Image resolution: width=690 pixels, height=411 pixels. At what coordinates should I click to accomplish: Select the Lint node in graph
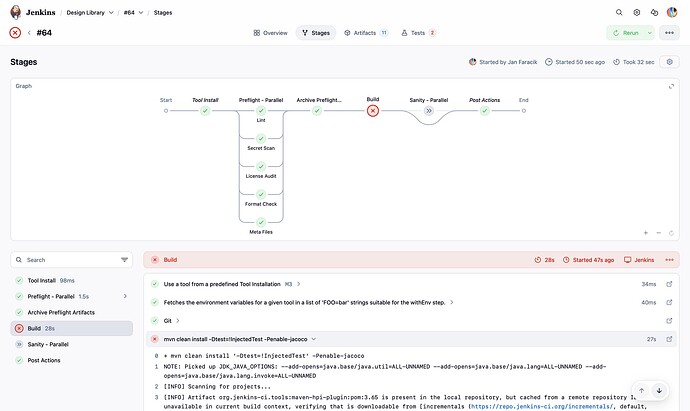pyautogui.click(x=261, y=111)
